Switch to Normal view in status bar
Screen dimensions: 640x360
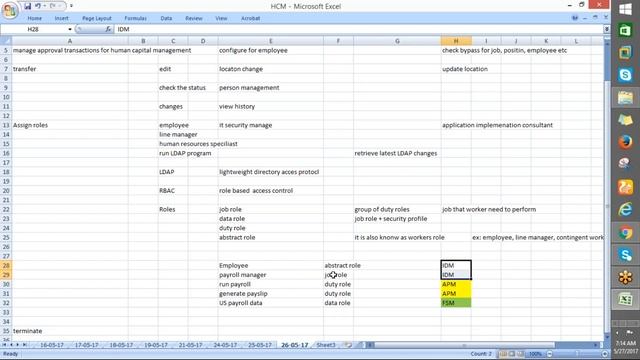click(x=503, y=354)
